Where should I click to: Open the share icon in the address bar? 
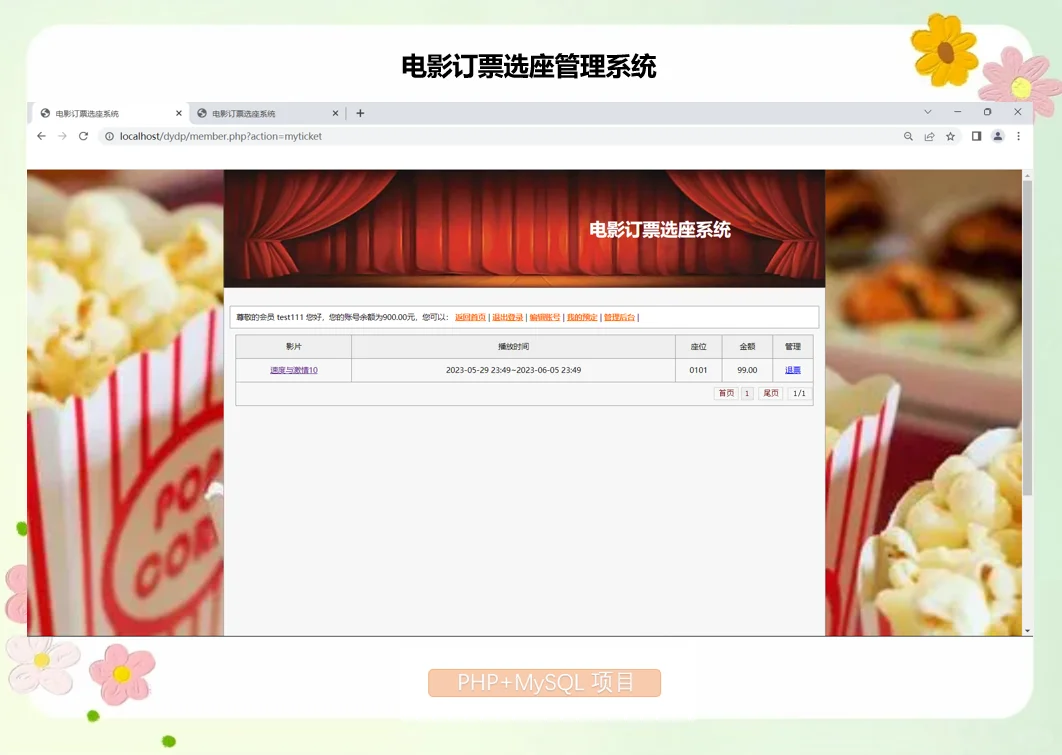[x=928, y=136]
